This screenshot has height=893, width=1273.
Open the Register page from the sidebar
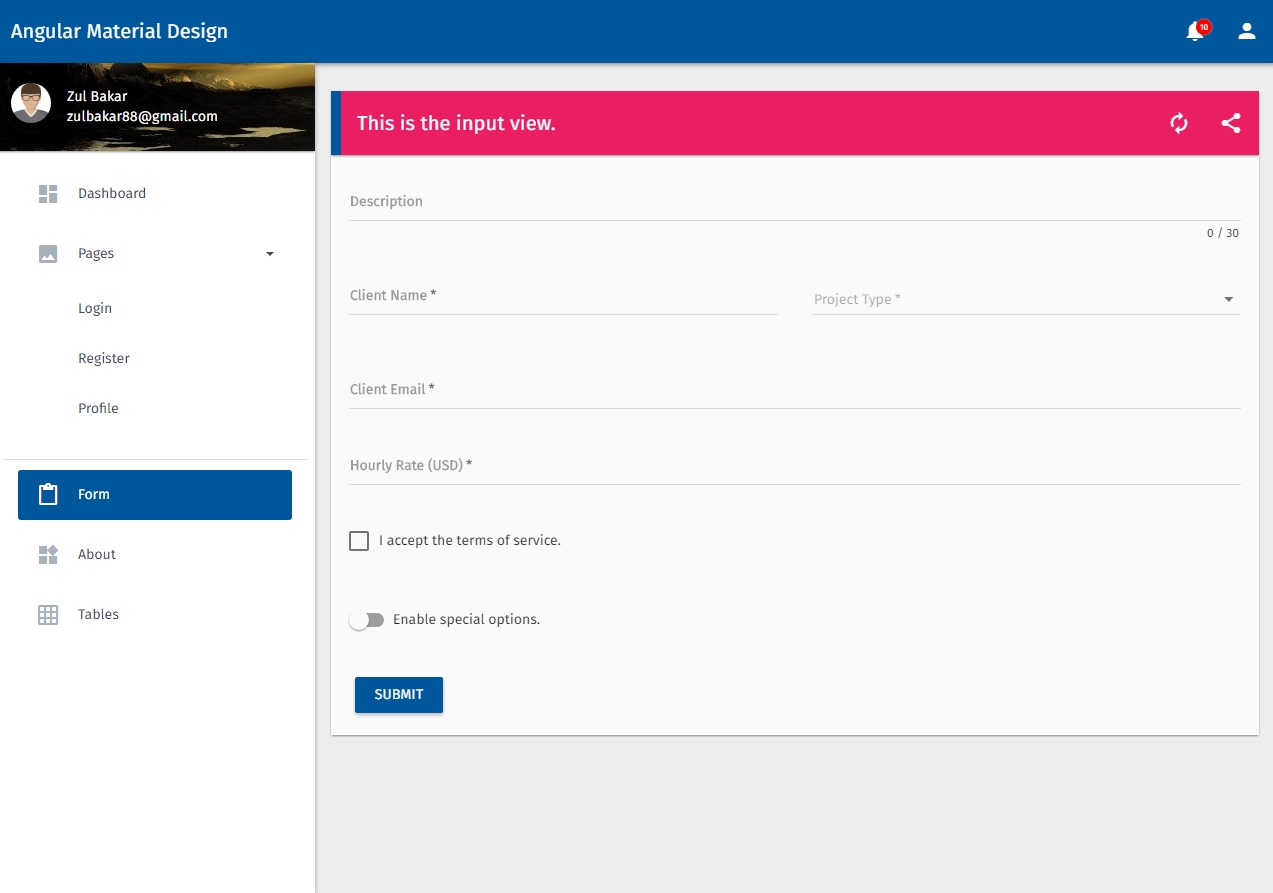coord(103,358)
